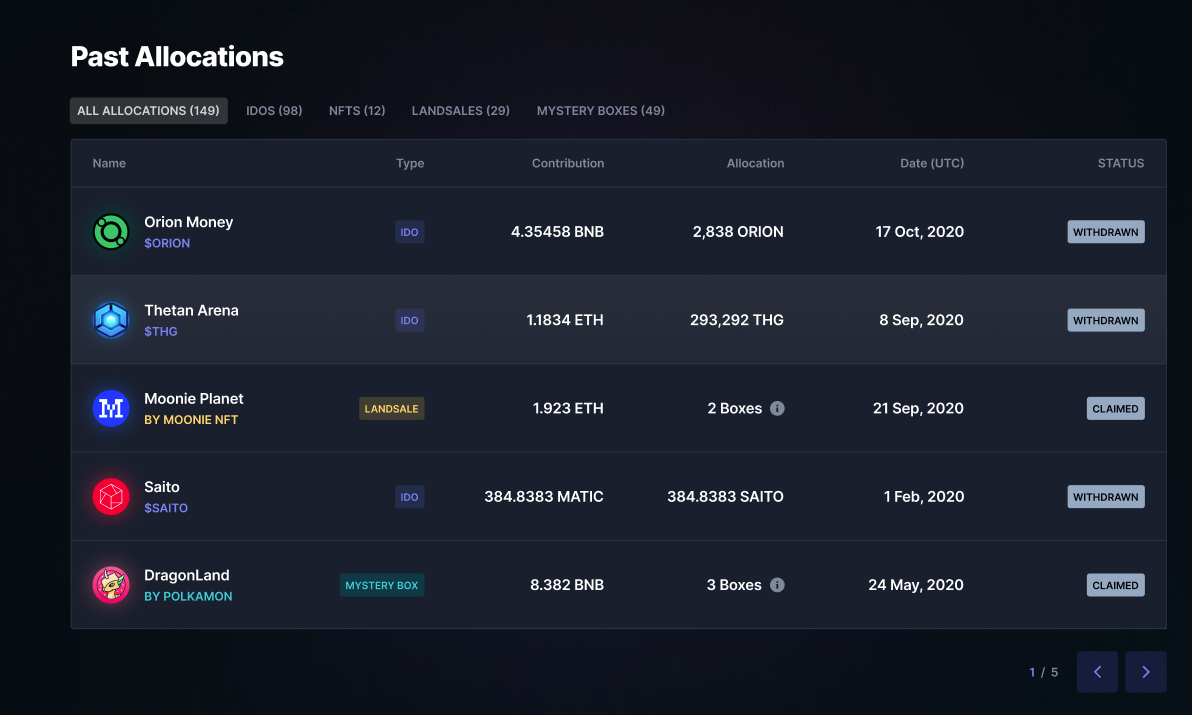Click the IDO badge for Thetan Arena
The height and width of the screenshot is (715, 1192).
click(x=409, y=320)
